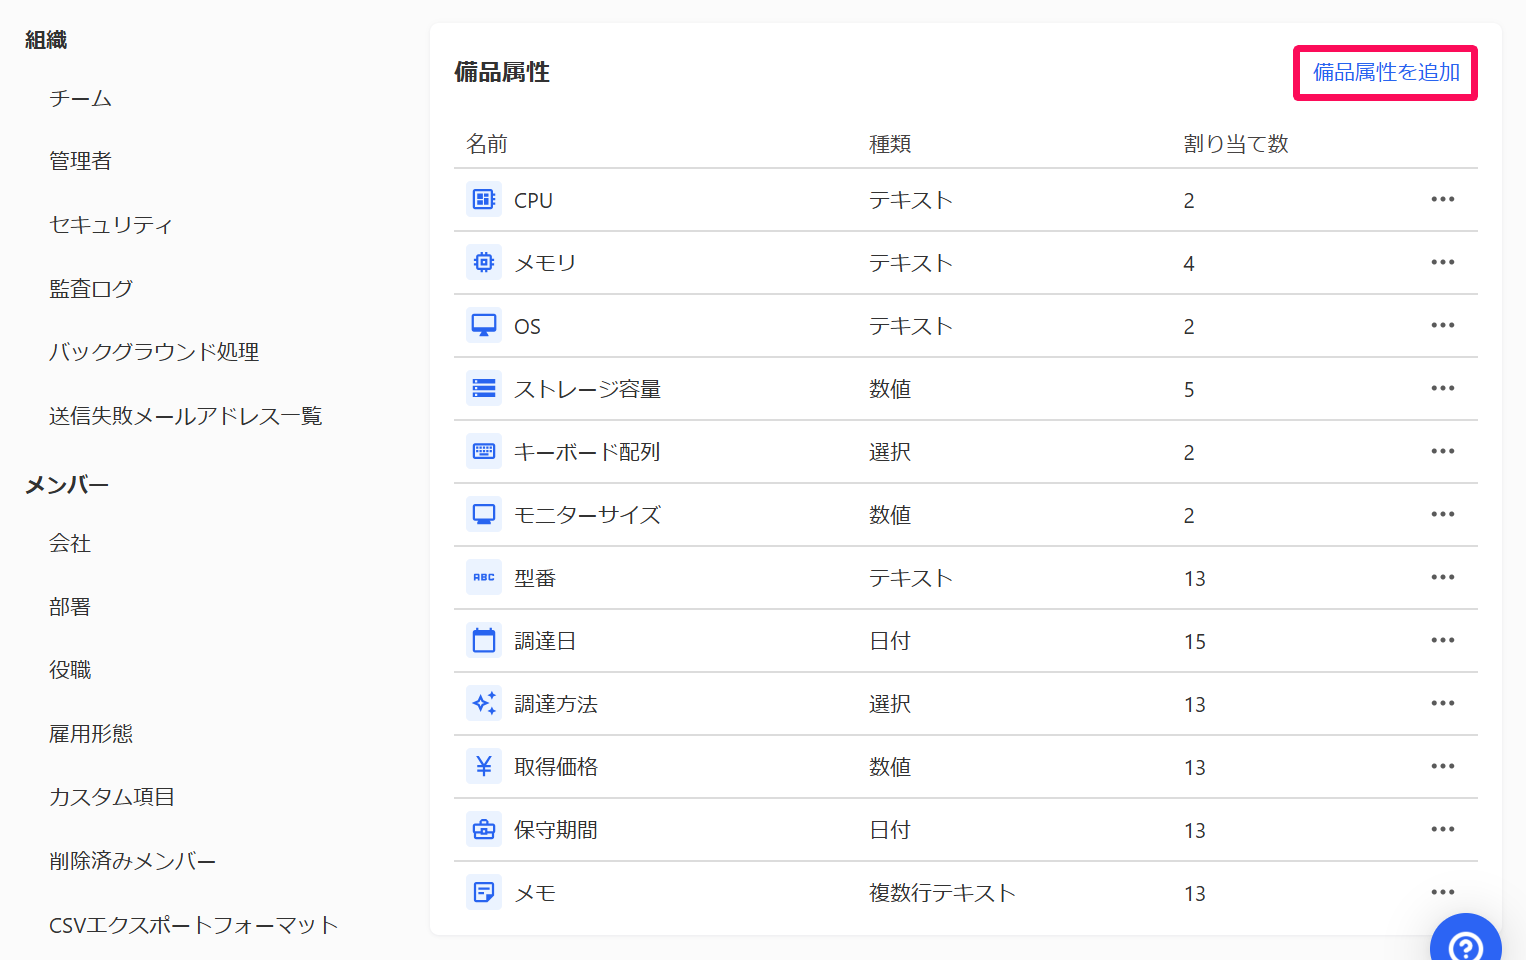The height and width of the screenshot is (960, 1526).
Task: Select カスタム項目 in the sidebar
Action: [x=112, y=797]
